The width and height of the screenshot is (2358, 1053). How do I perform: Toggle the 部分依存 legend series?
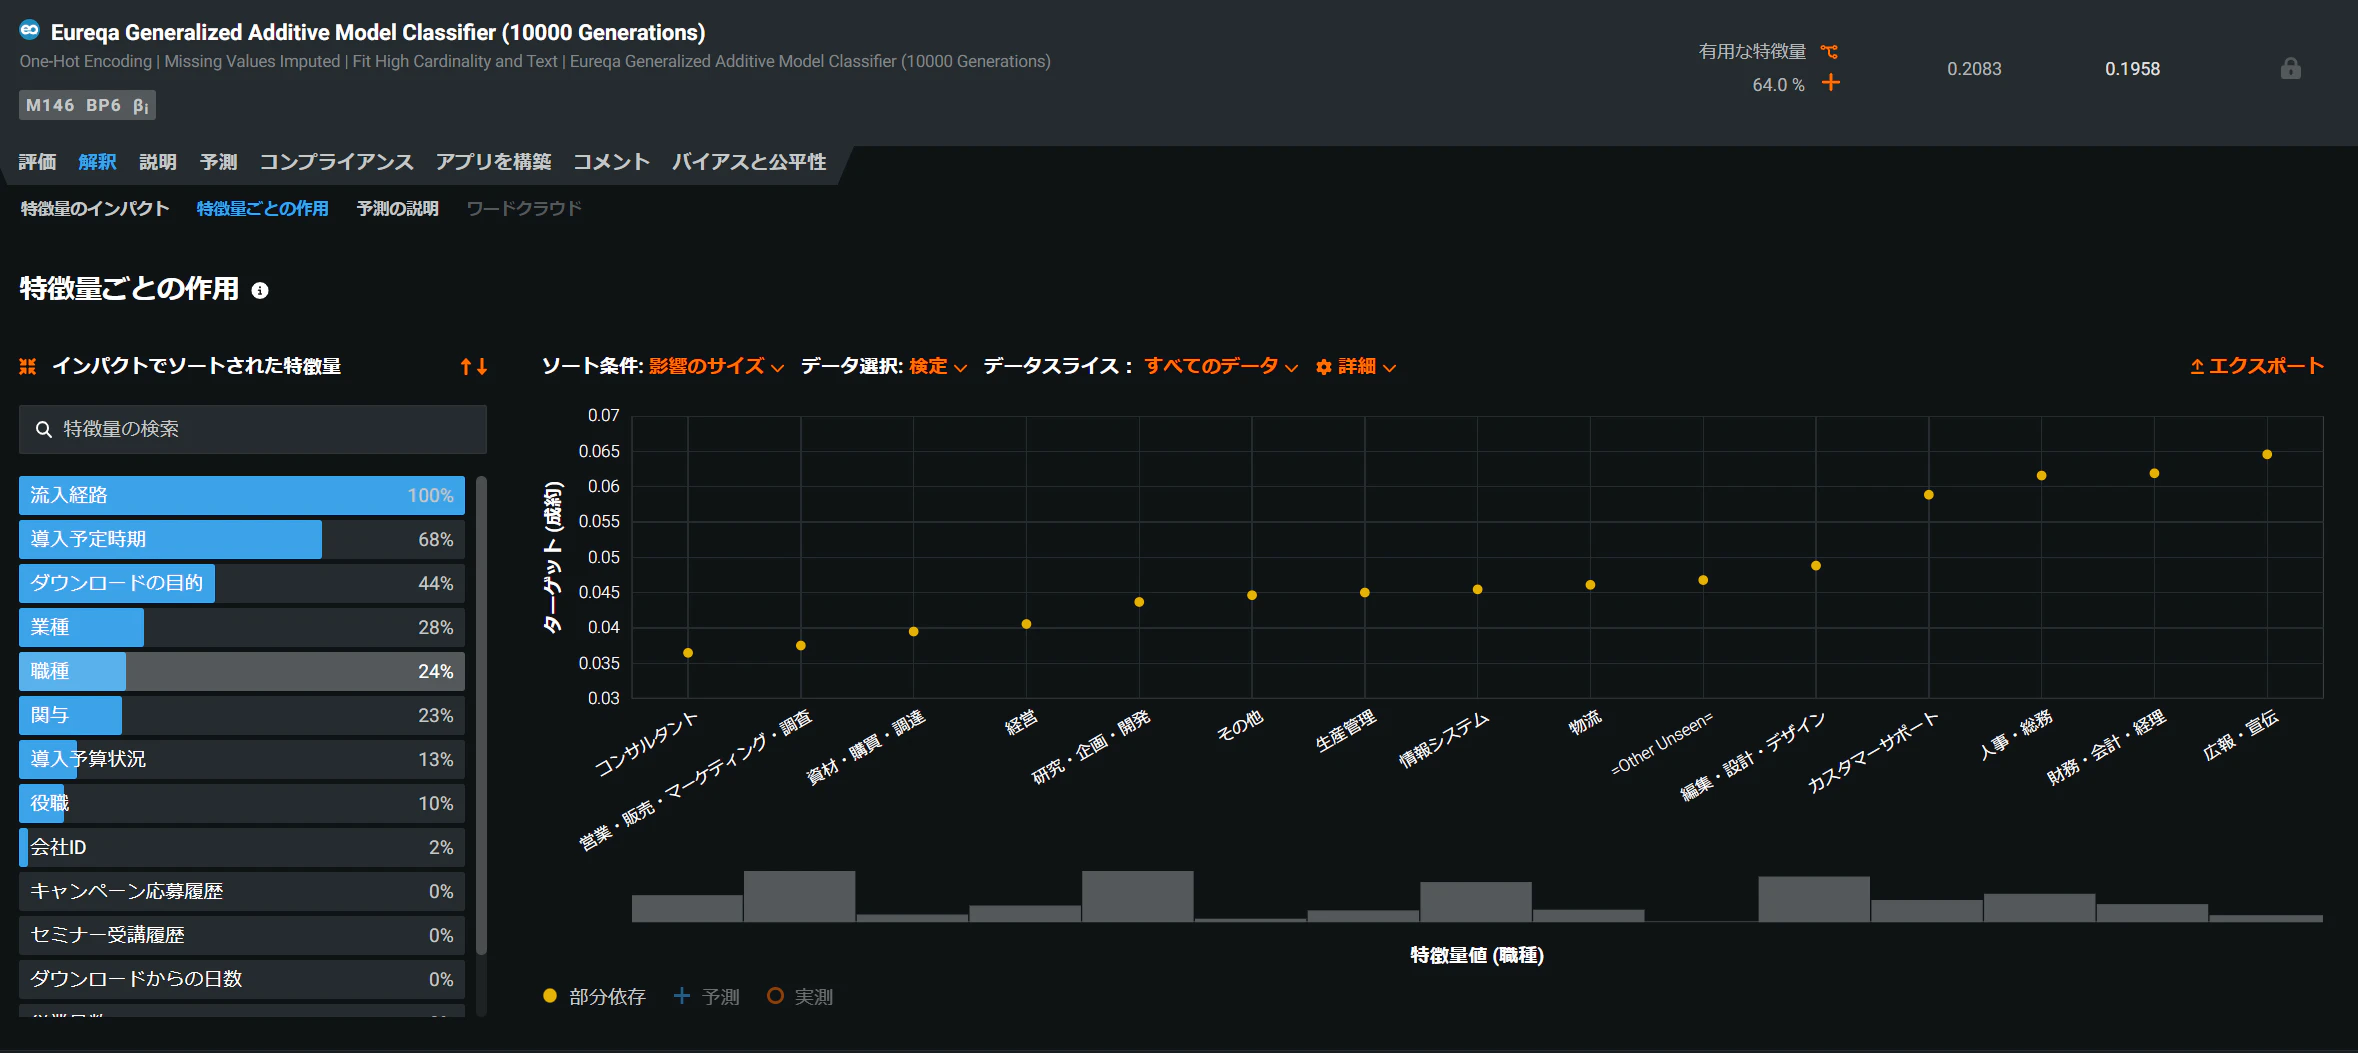(595, 996)
